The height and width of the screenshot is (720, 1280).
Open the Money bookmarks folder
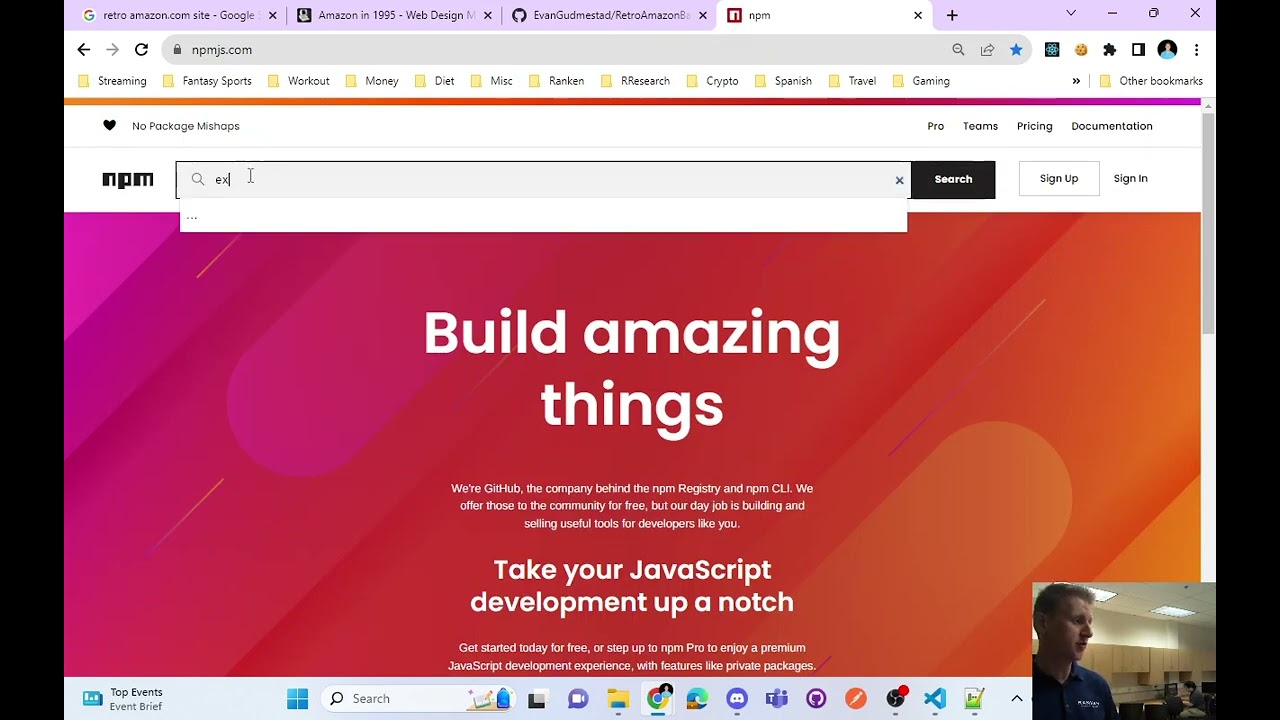pyautogui.click(x=372, y=81)
